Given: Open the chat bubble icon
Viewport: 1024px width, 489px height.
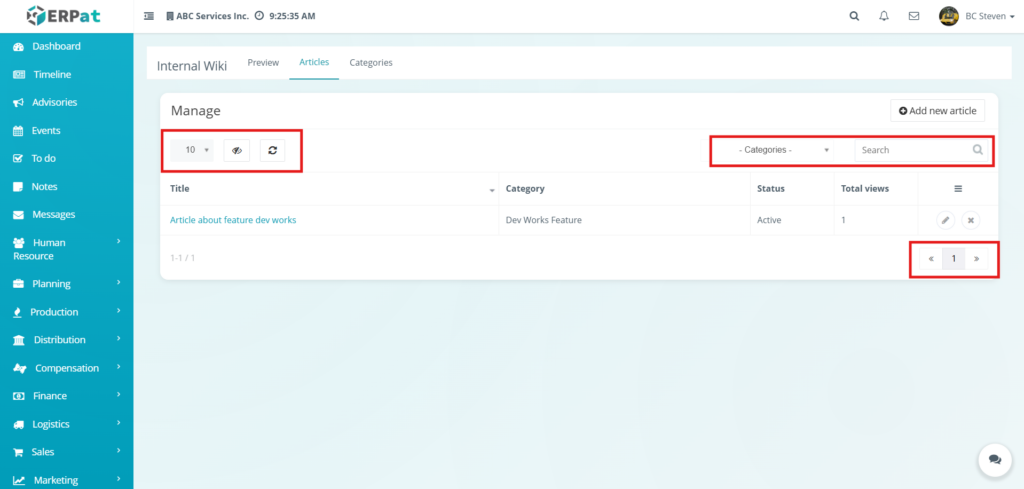Looking at the screenshot, I should 994,459.
